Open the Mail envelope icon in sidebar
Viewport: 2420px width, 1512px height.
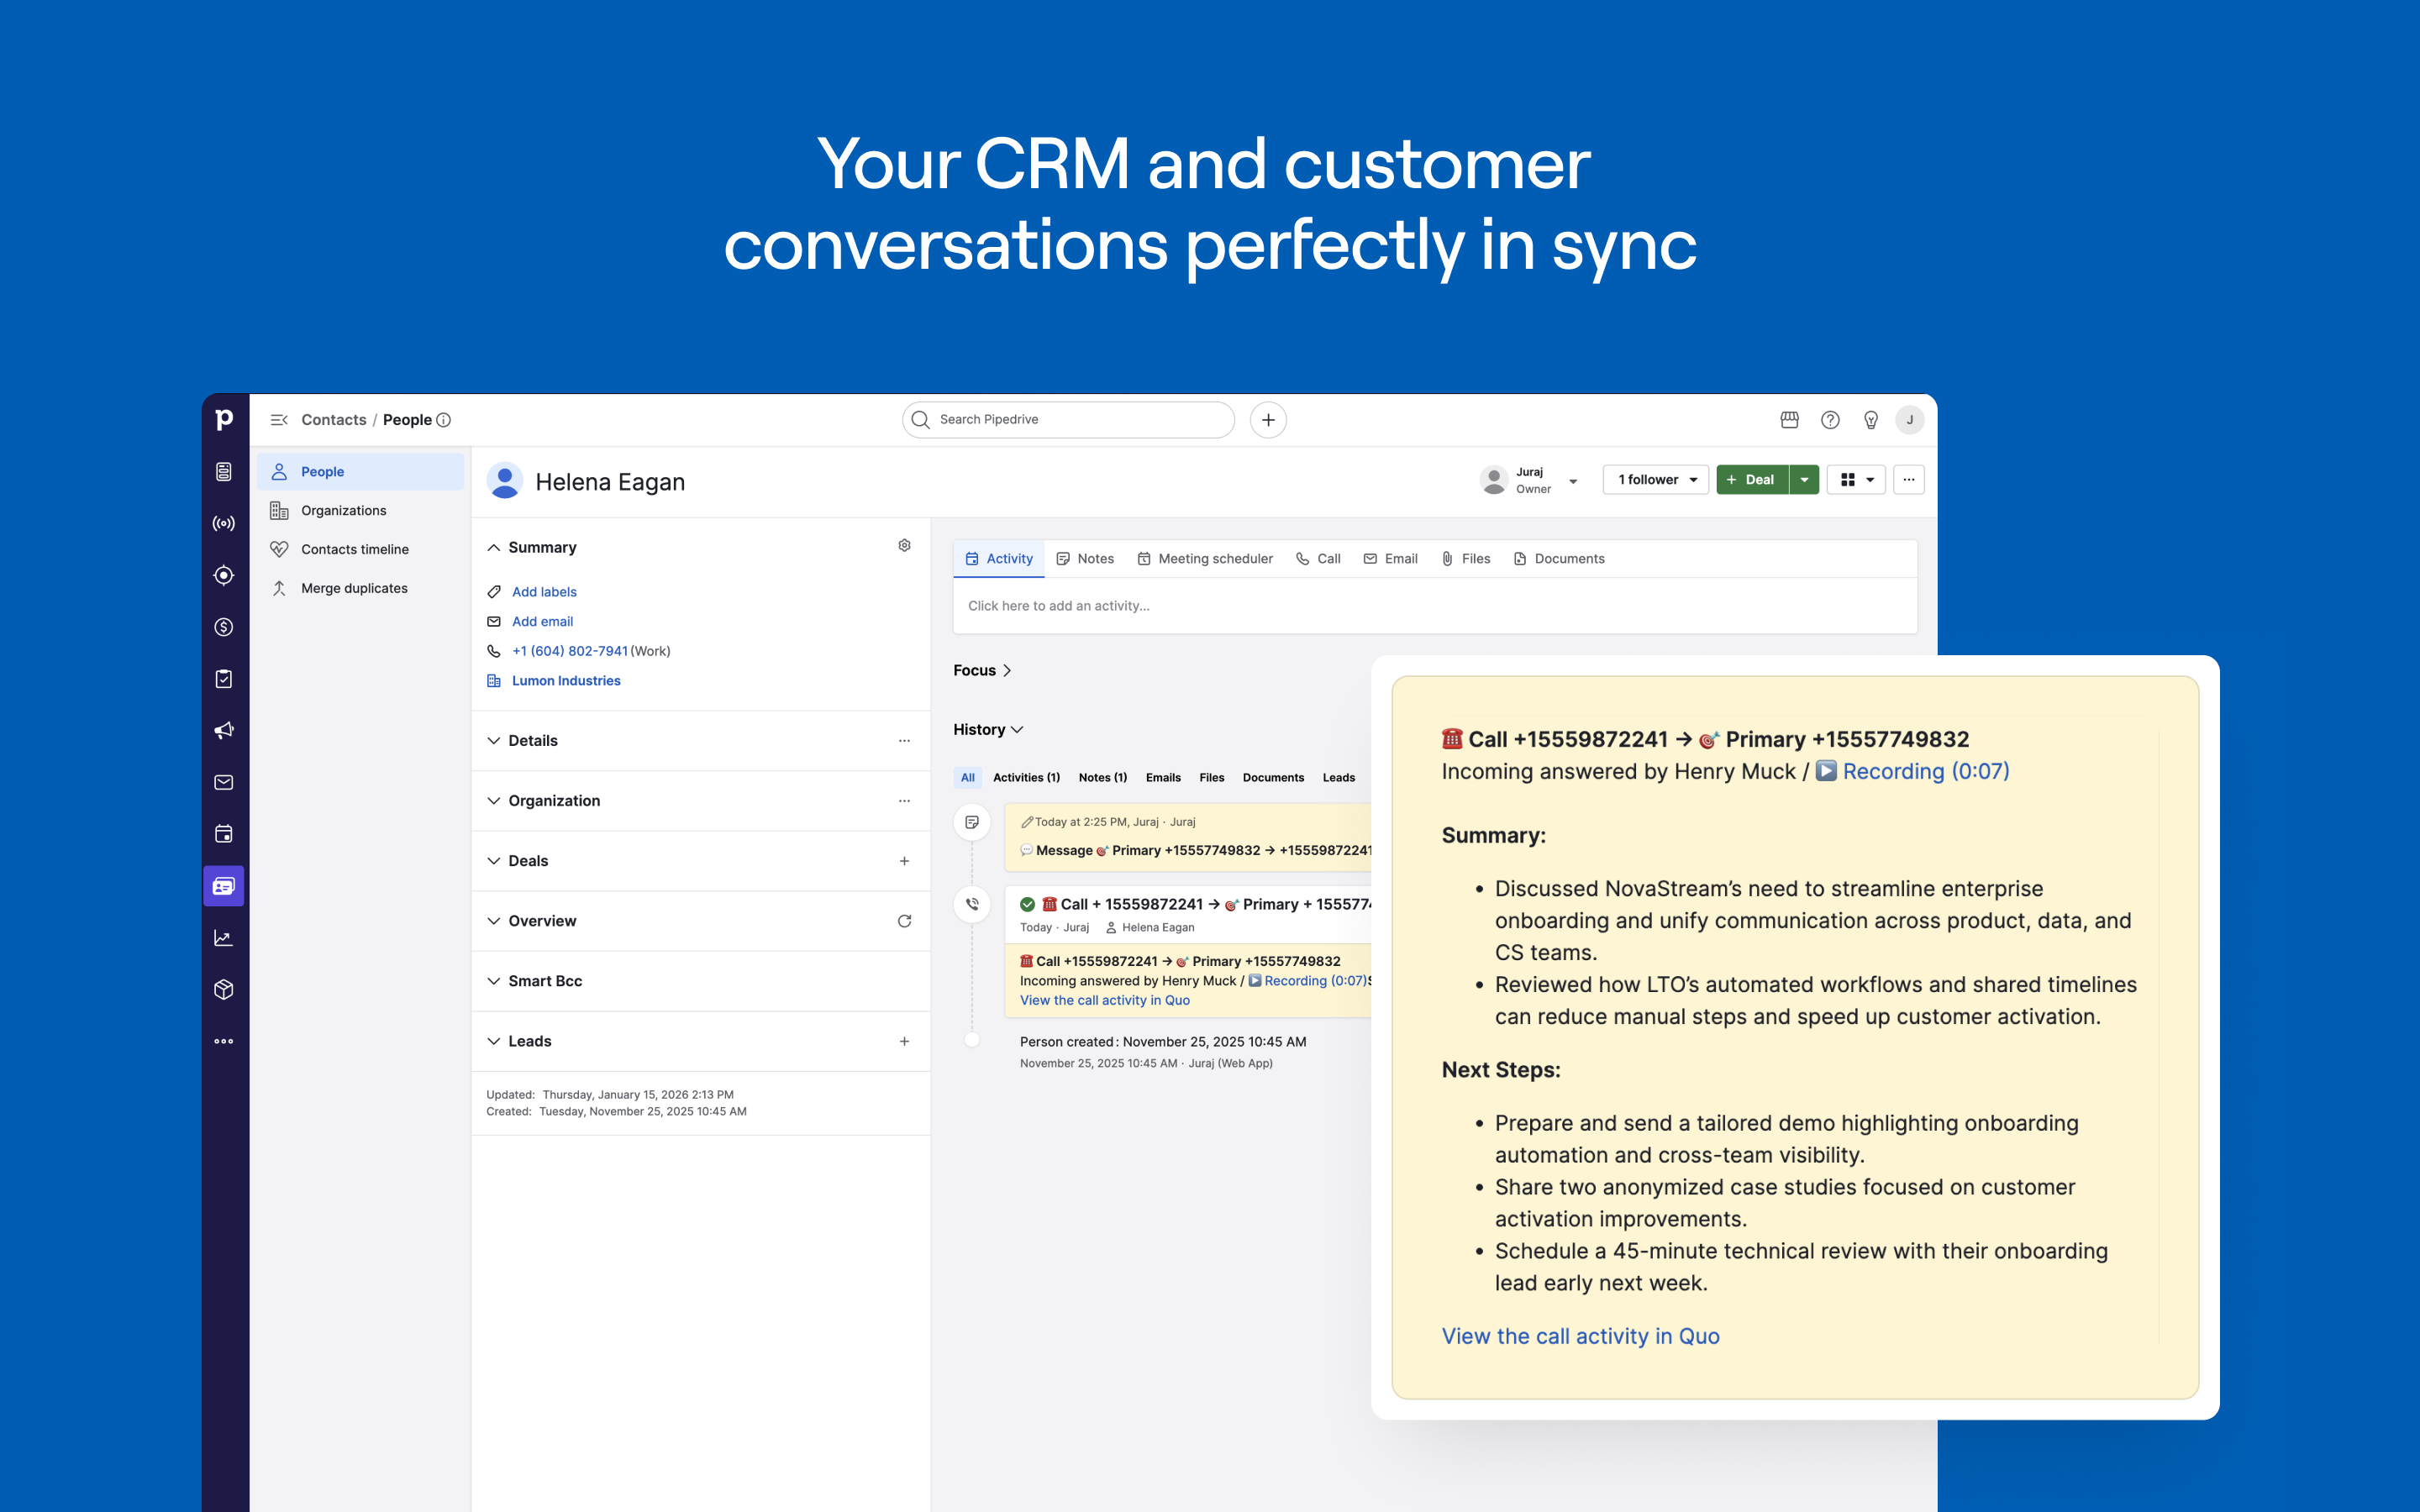coord(224,782)
